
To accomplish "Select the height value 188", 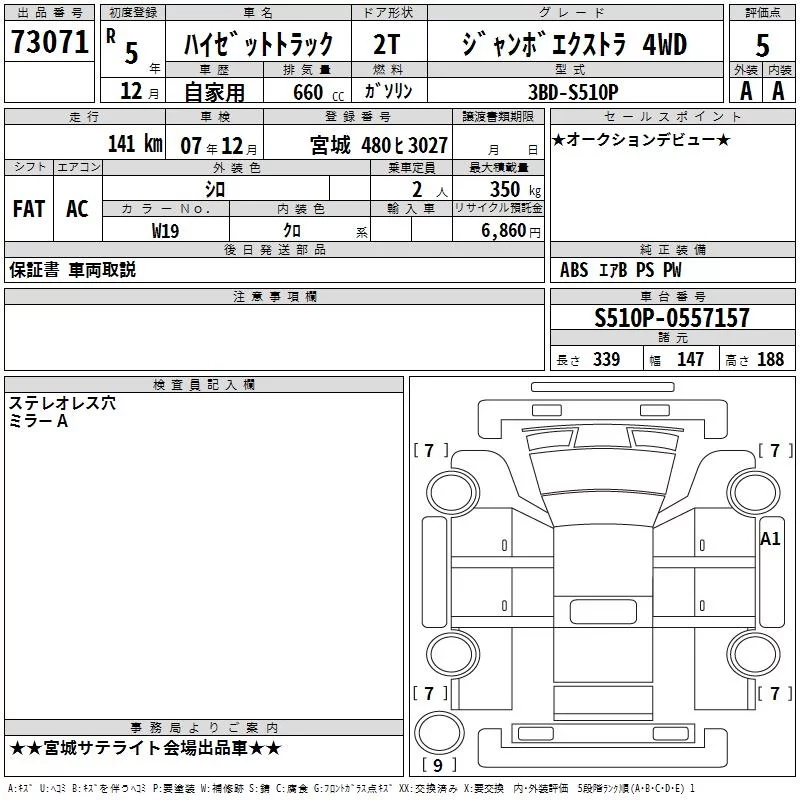I will [770, 359].
